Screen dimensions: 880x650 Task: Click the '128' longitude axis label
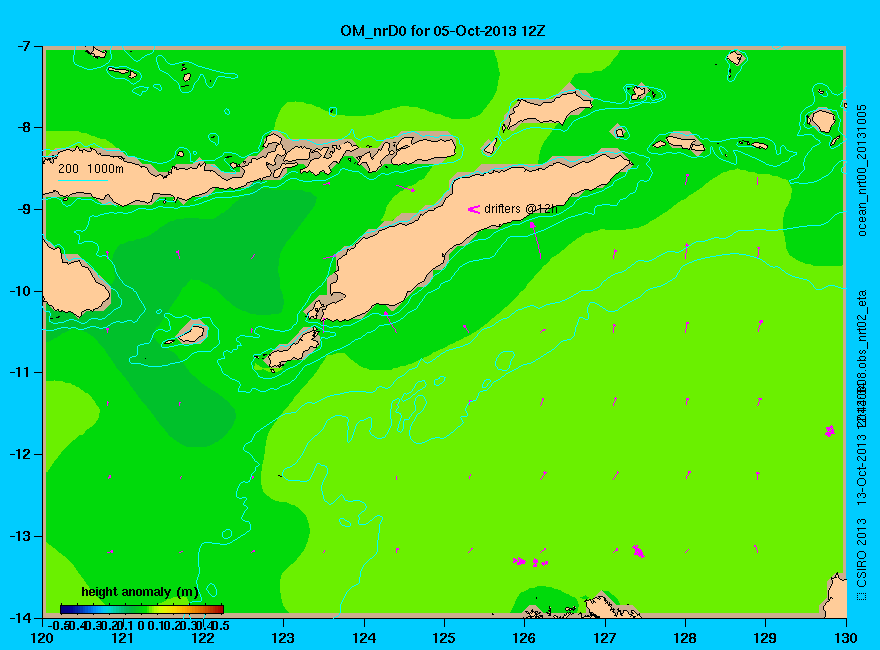(x=685, y=638)
